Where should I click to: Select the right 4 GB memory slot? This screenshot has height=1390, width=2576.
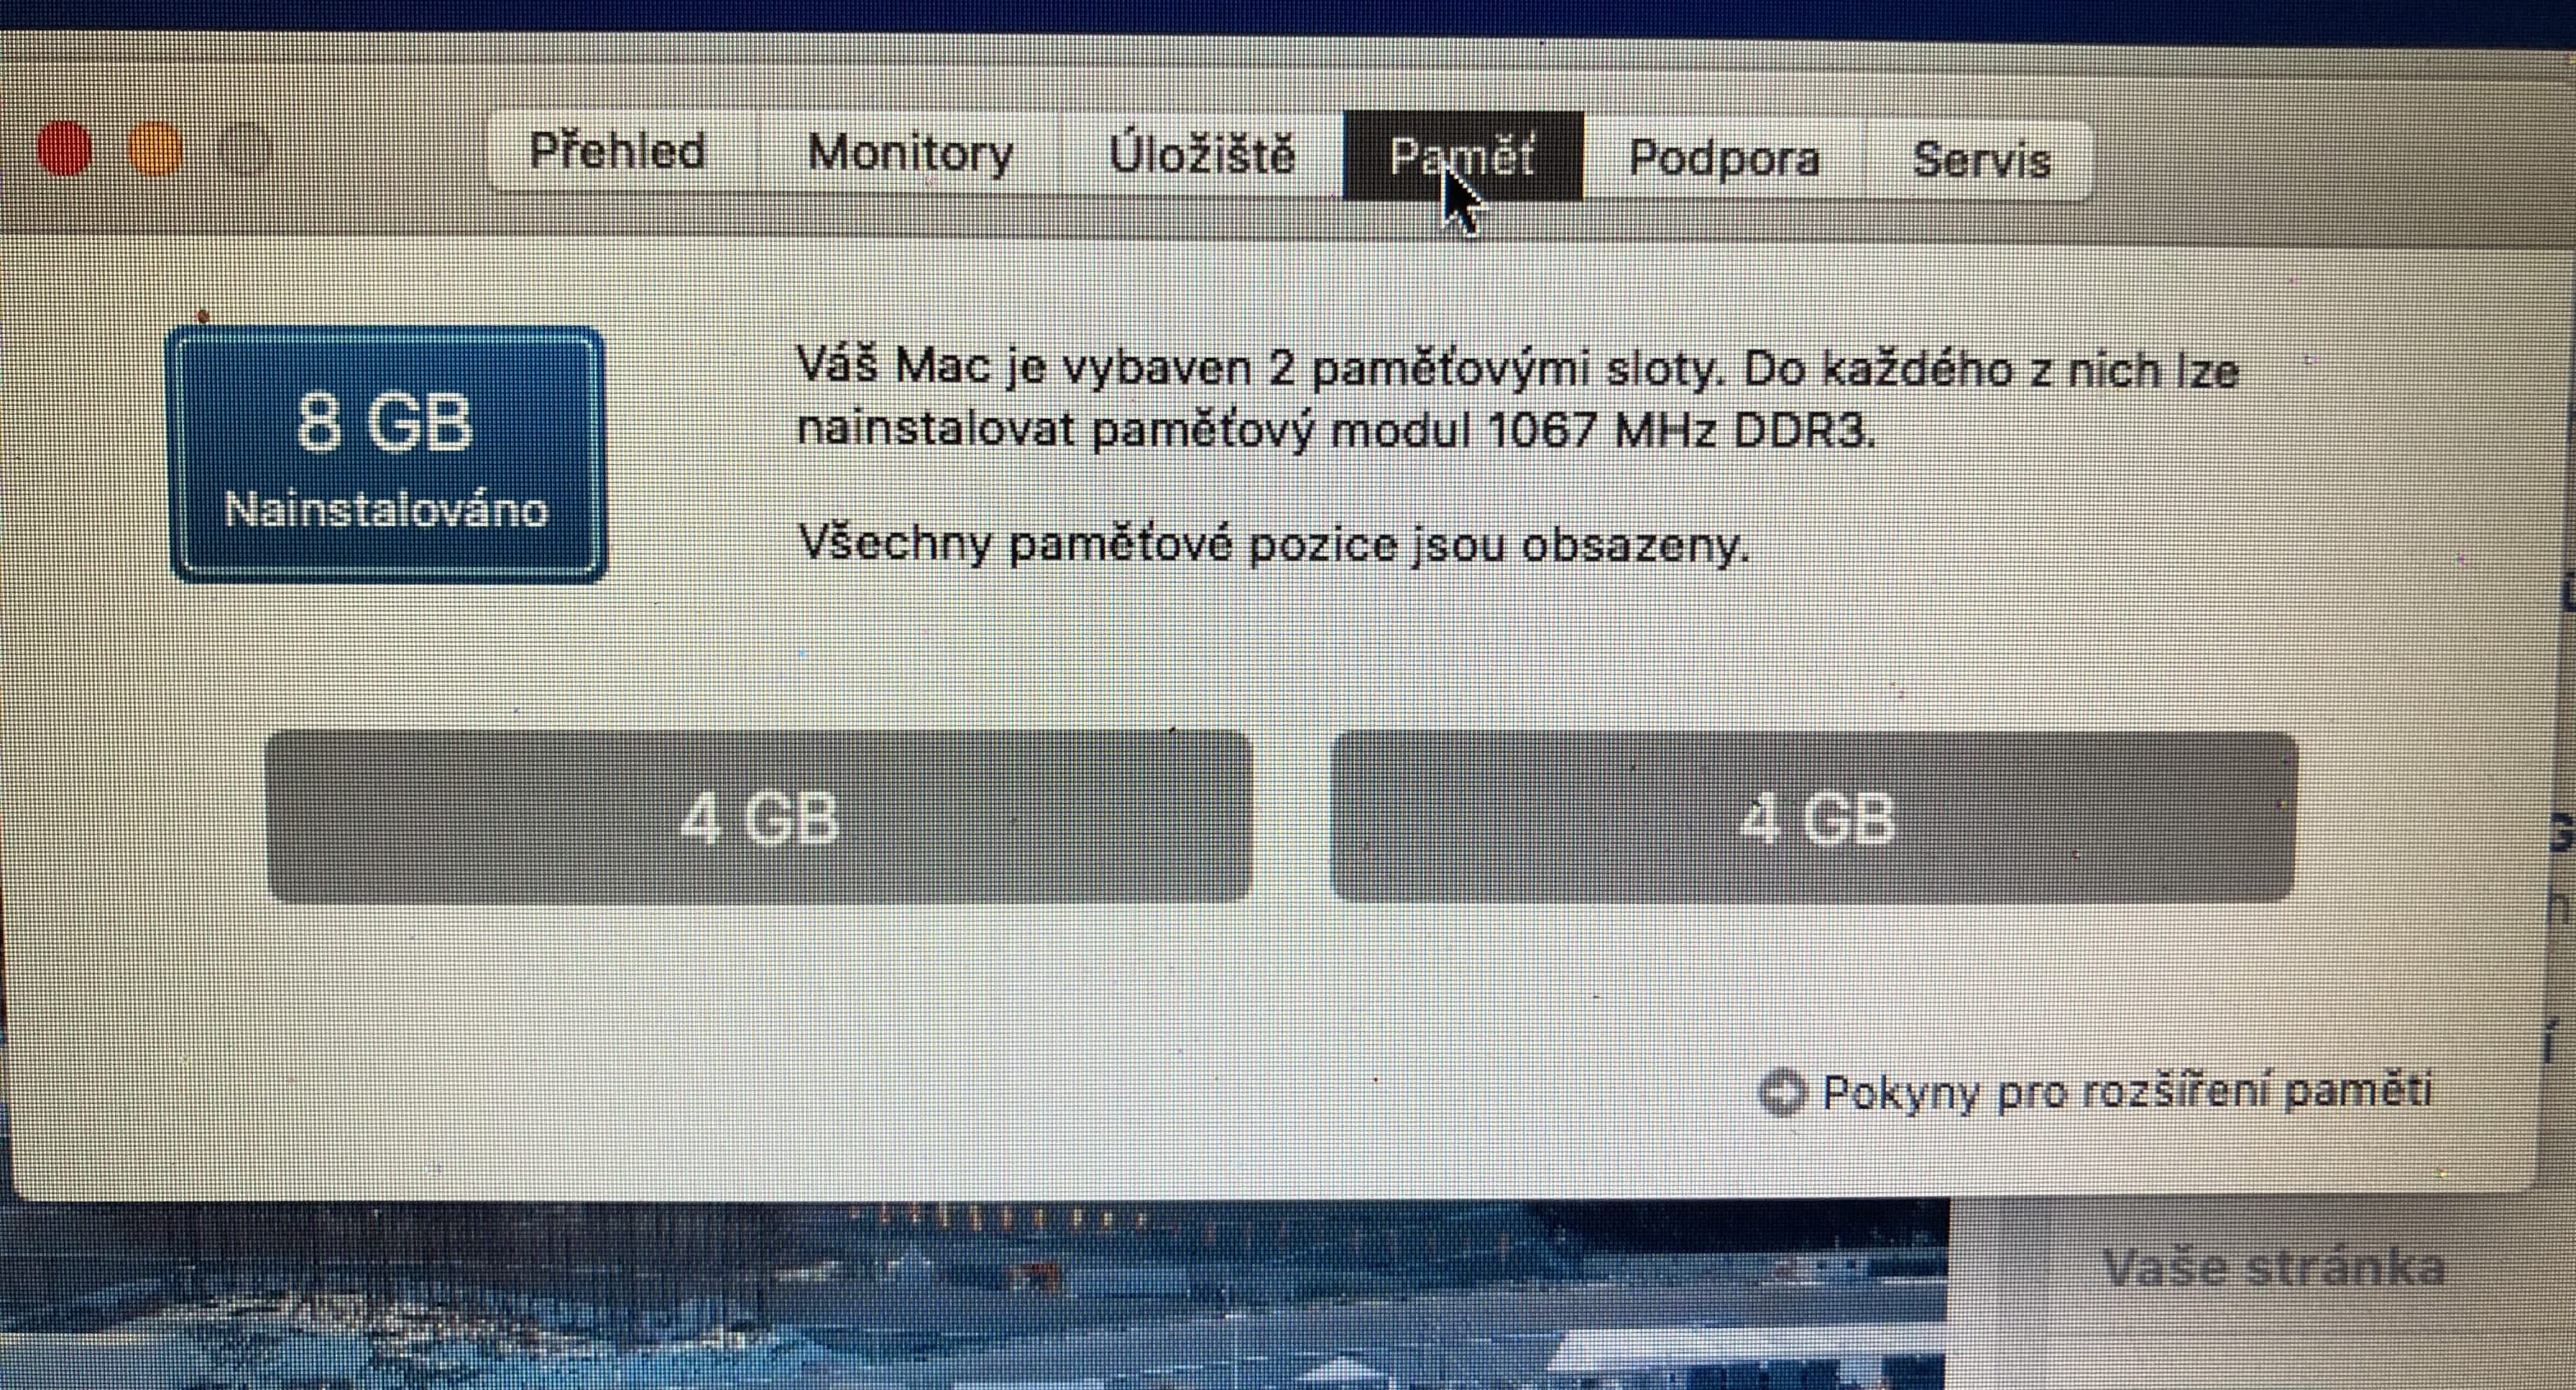click(1815, 817)
